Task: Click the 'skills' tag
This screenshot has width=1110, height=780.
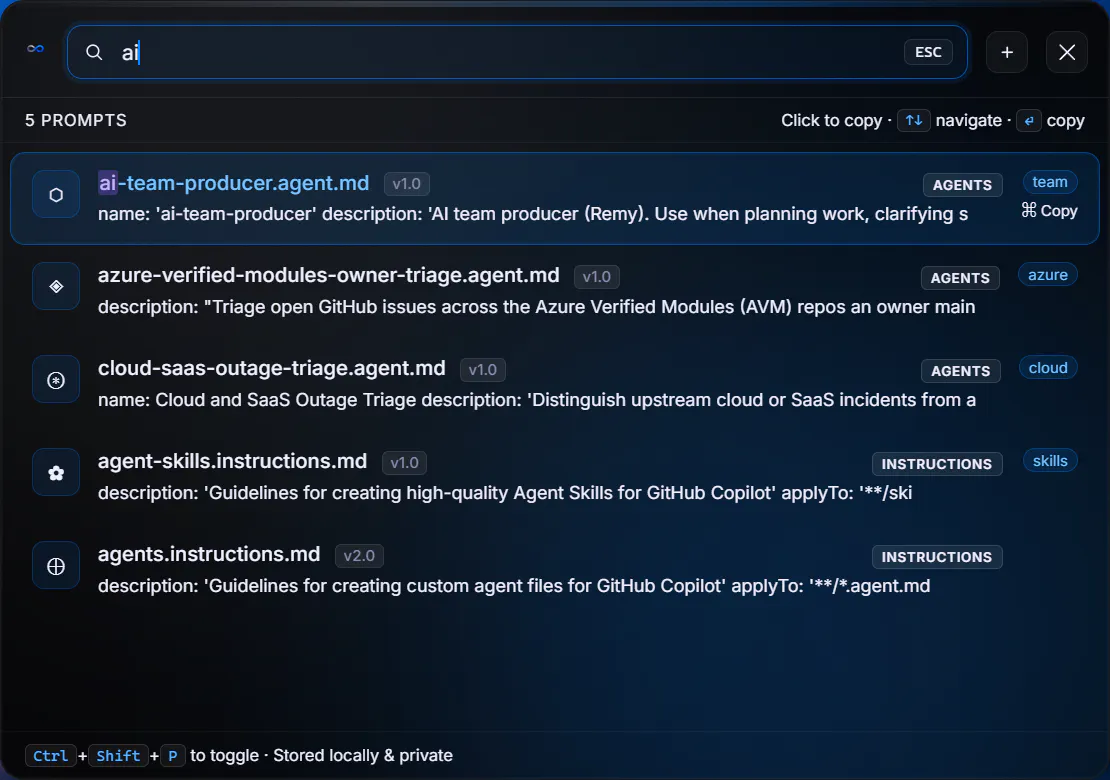Action: click(1050, 461)
